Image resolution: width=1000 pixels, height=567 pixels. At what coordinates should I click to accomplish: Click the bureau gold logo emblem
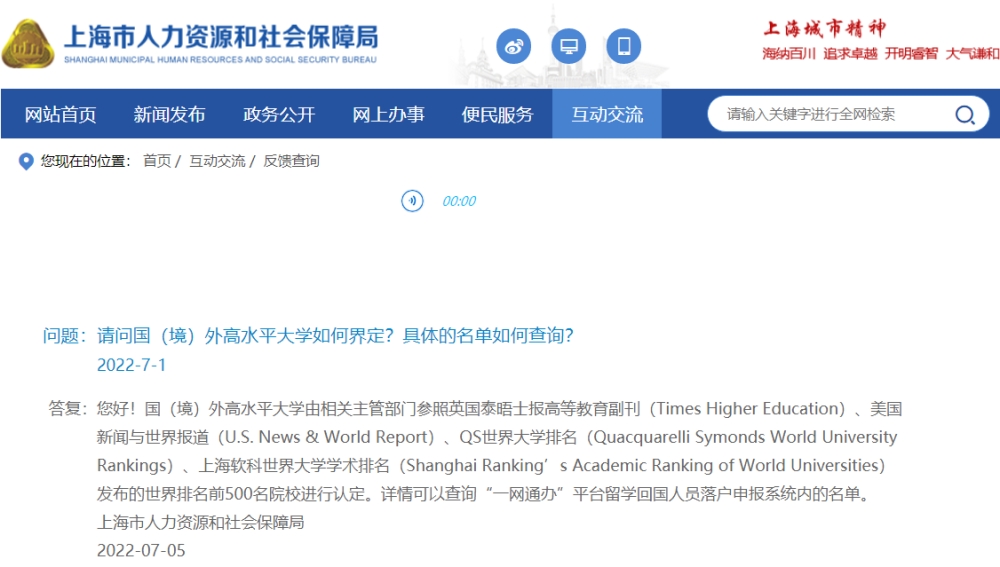pyautogui.click(x=27, y=43)
